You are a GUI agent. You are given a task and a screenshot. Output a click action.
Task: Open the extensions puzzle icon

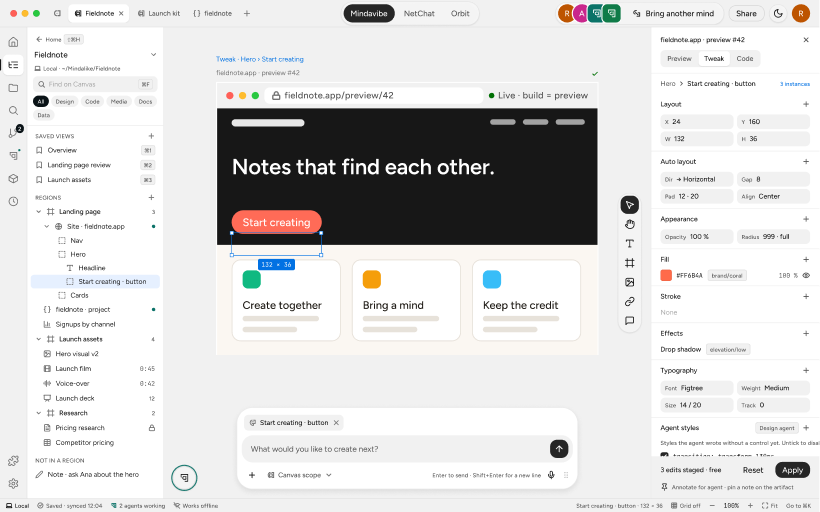[14, 461]
